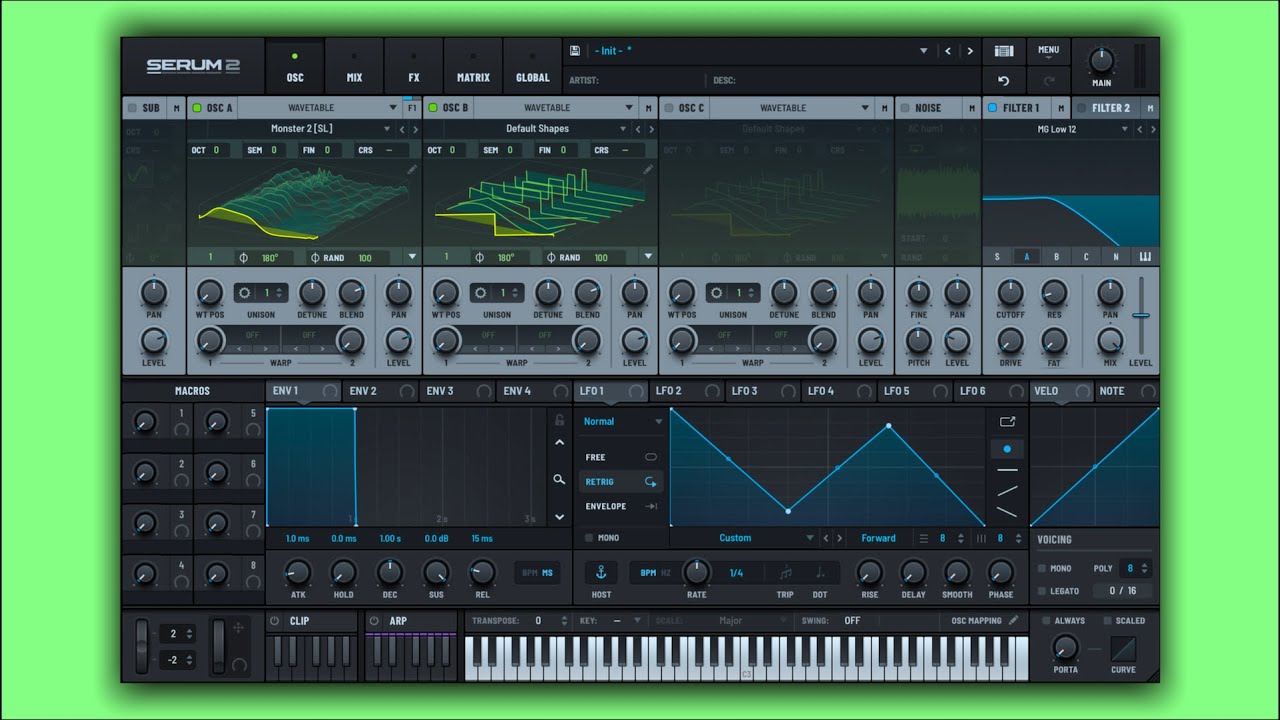Open the preset browser icon

(x=1004, y=51)
